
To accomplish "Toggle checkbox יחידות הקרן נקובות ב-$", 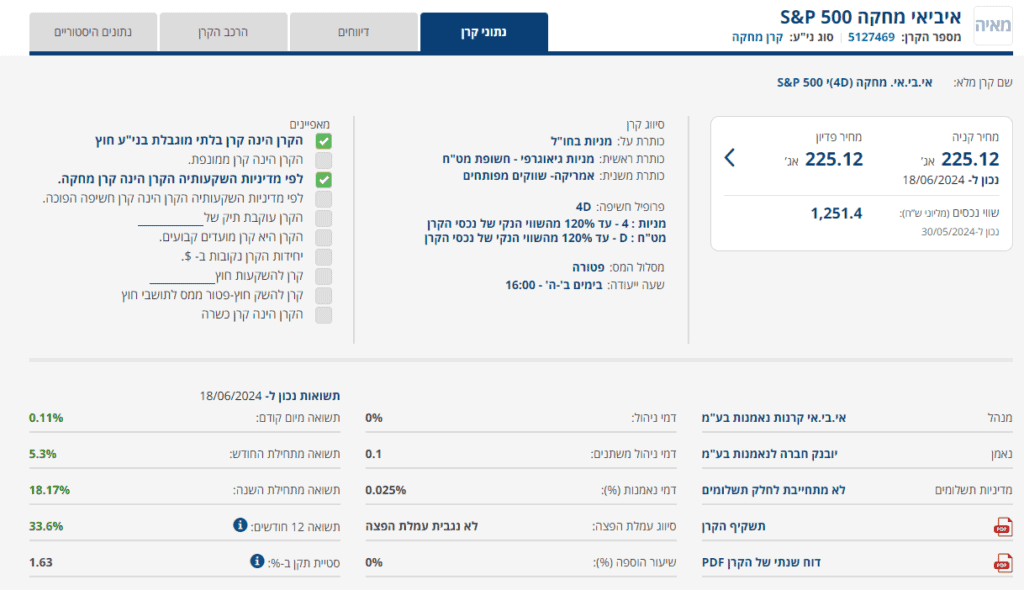I will coord(323,257).
